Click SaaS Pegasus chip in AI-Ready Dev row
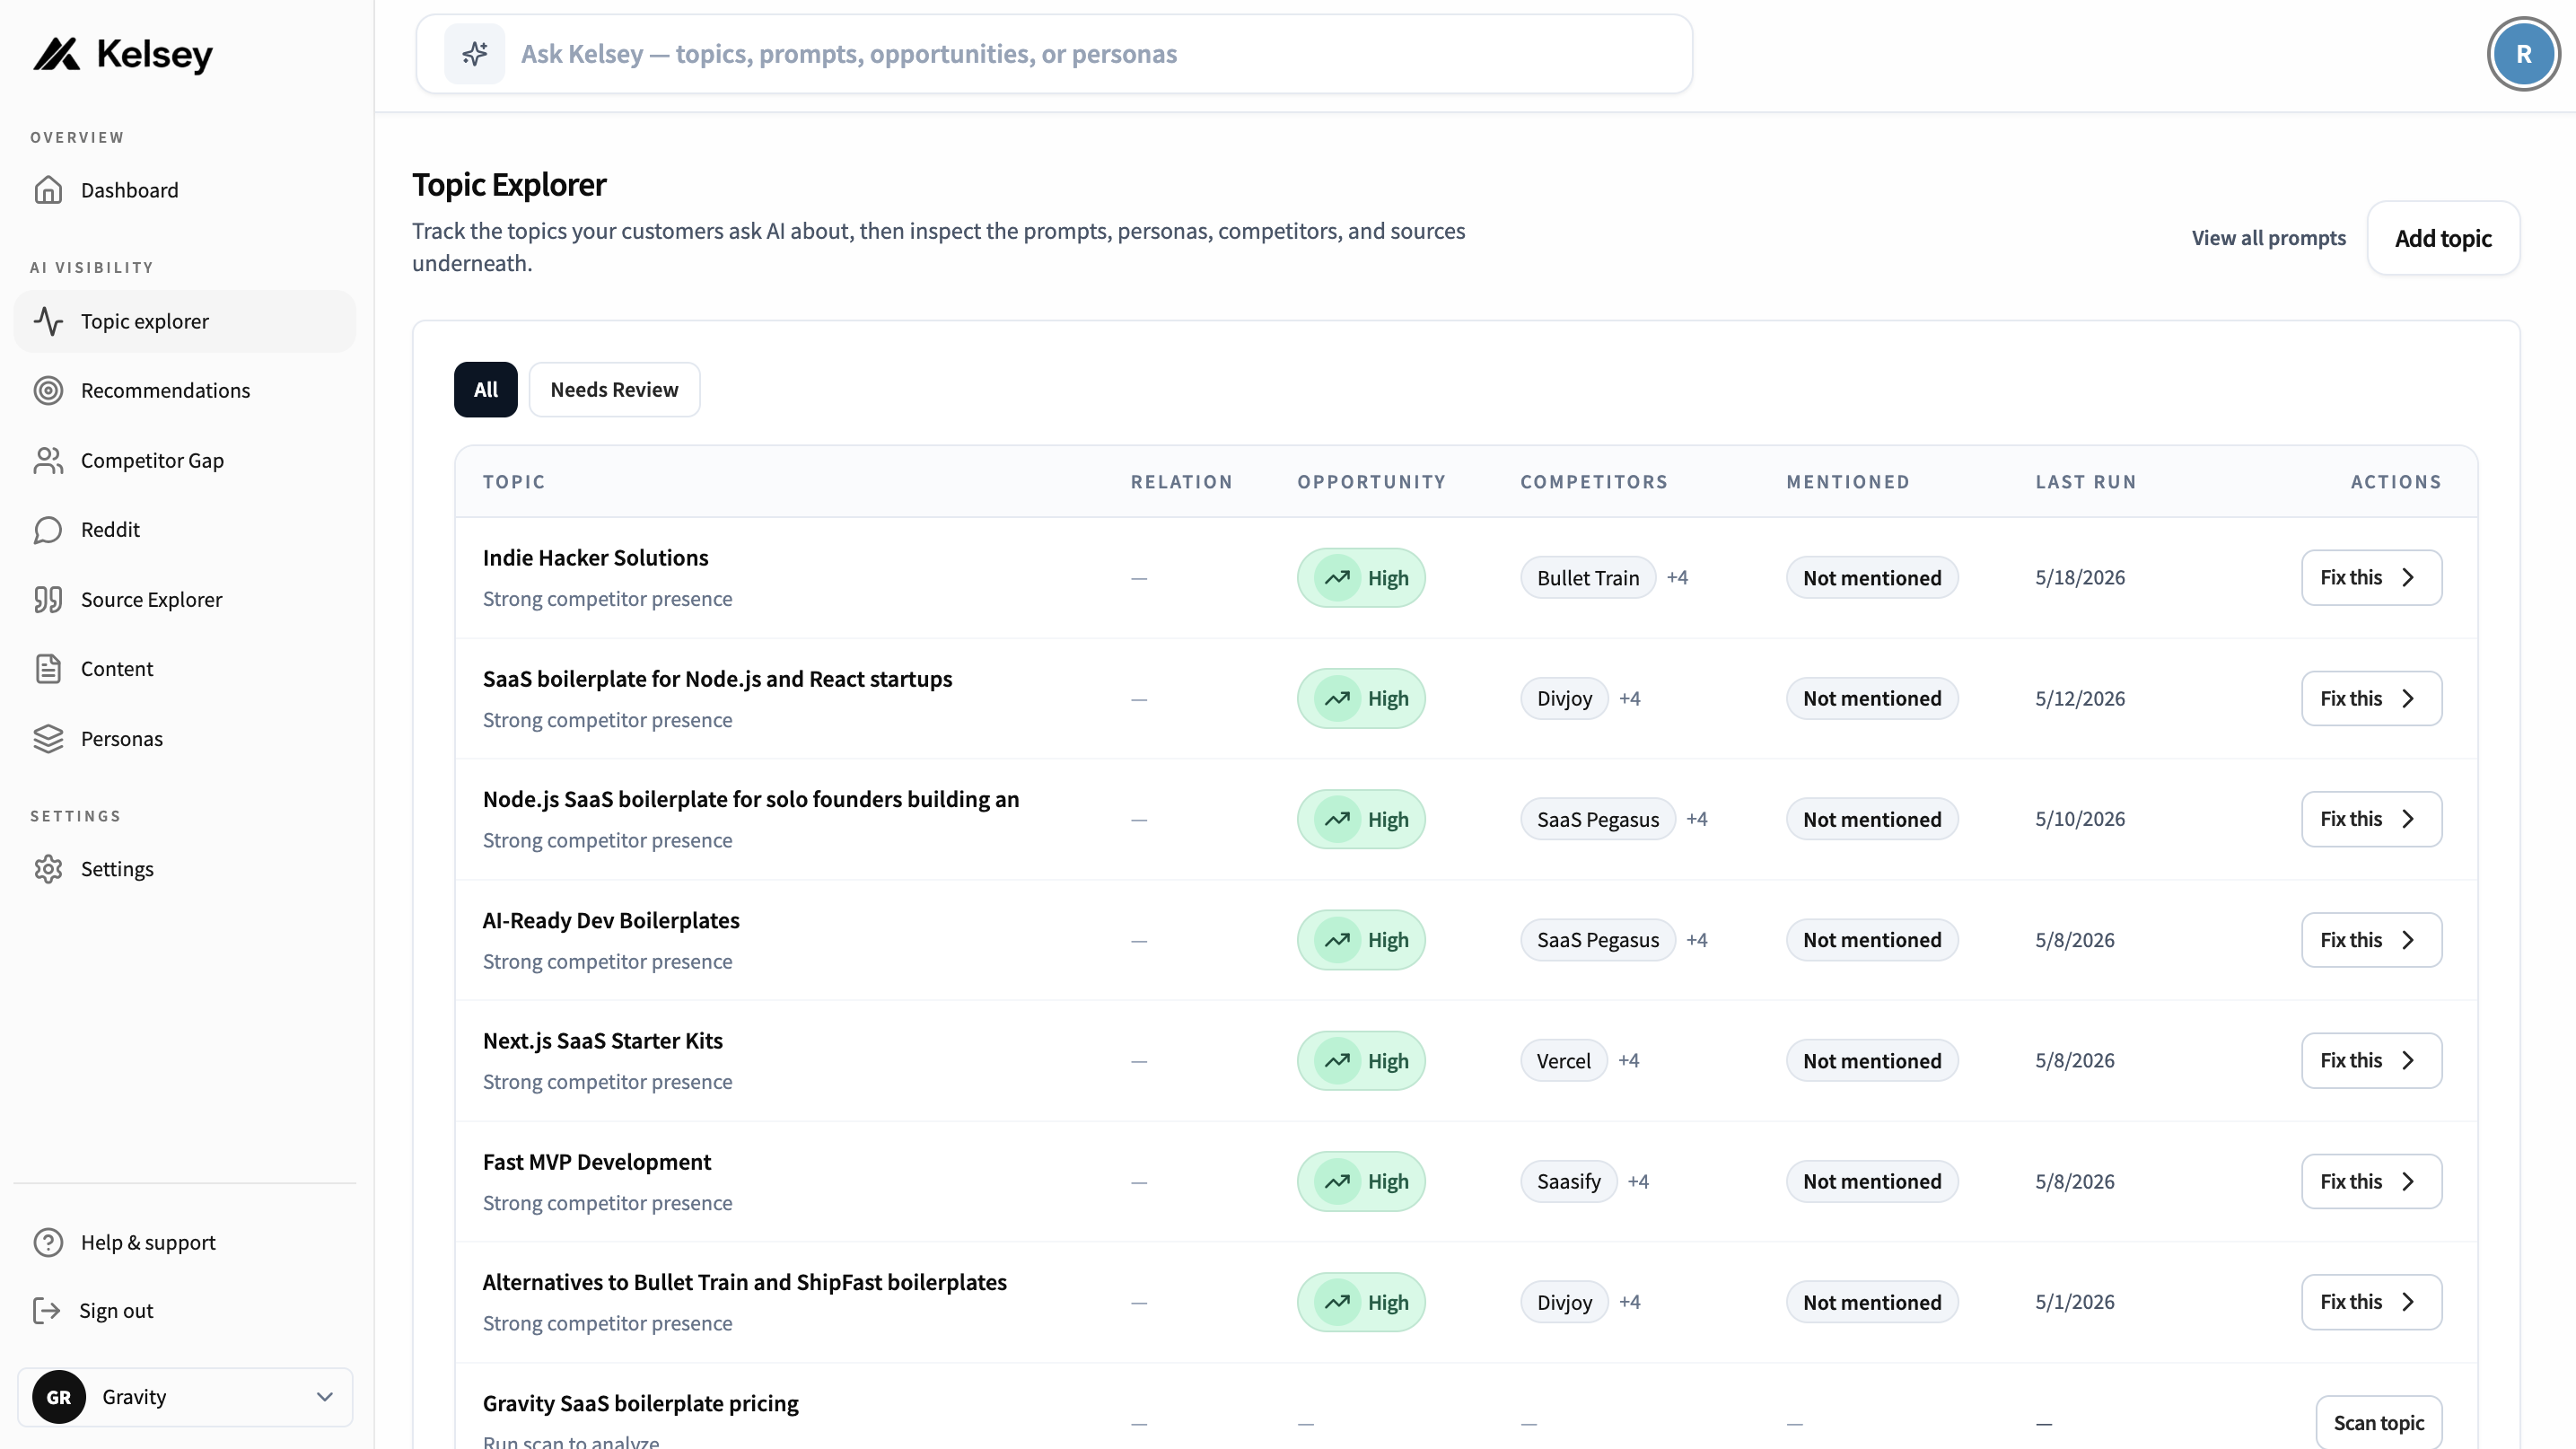 click(1597, 940)
